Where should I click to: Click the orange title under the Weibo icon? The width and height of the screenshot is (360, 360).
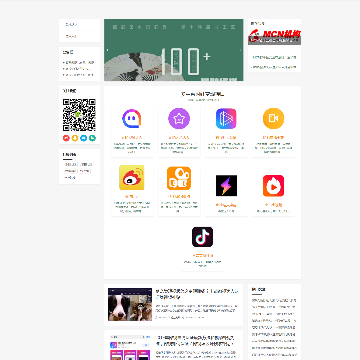pos(132,196)
